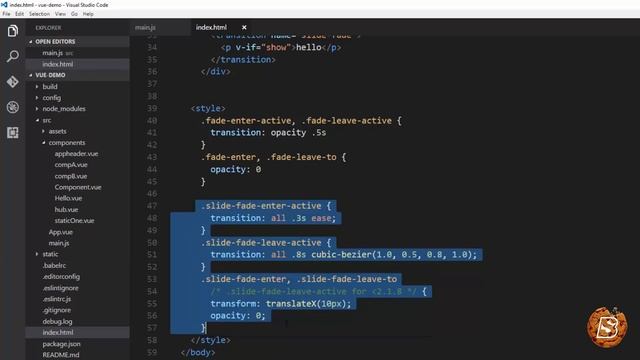Open the Debug view icon
Viewport: 640px width, 360px height.
(x=13, y=107)
